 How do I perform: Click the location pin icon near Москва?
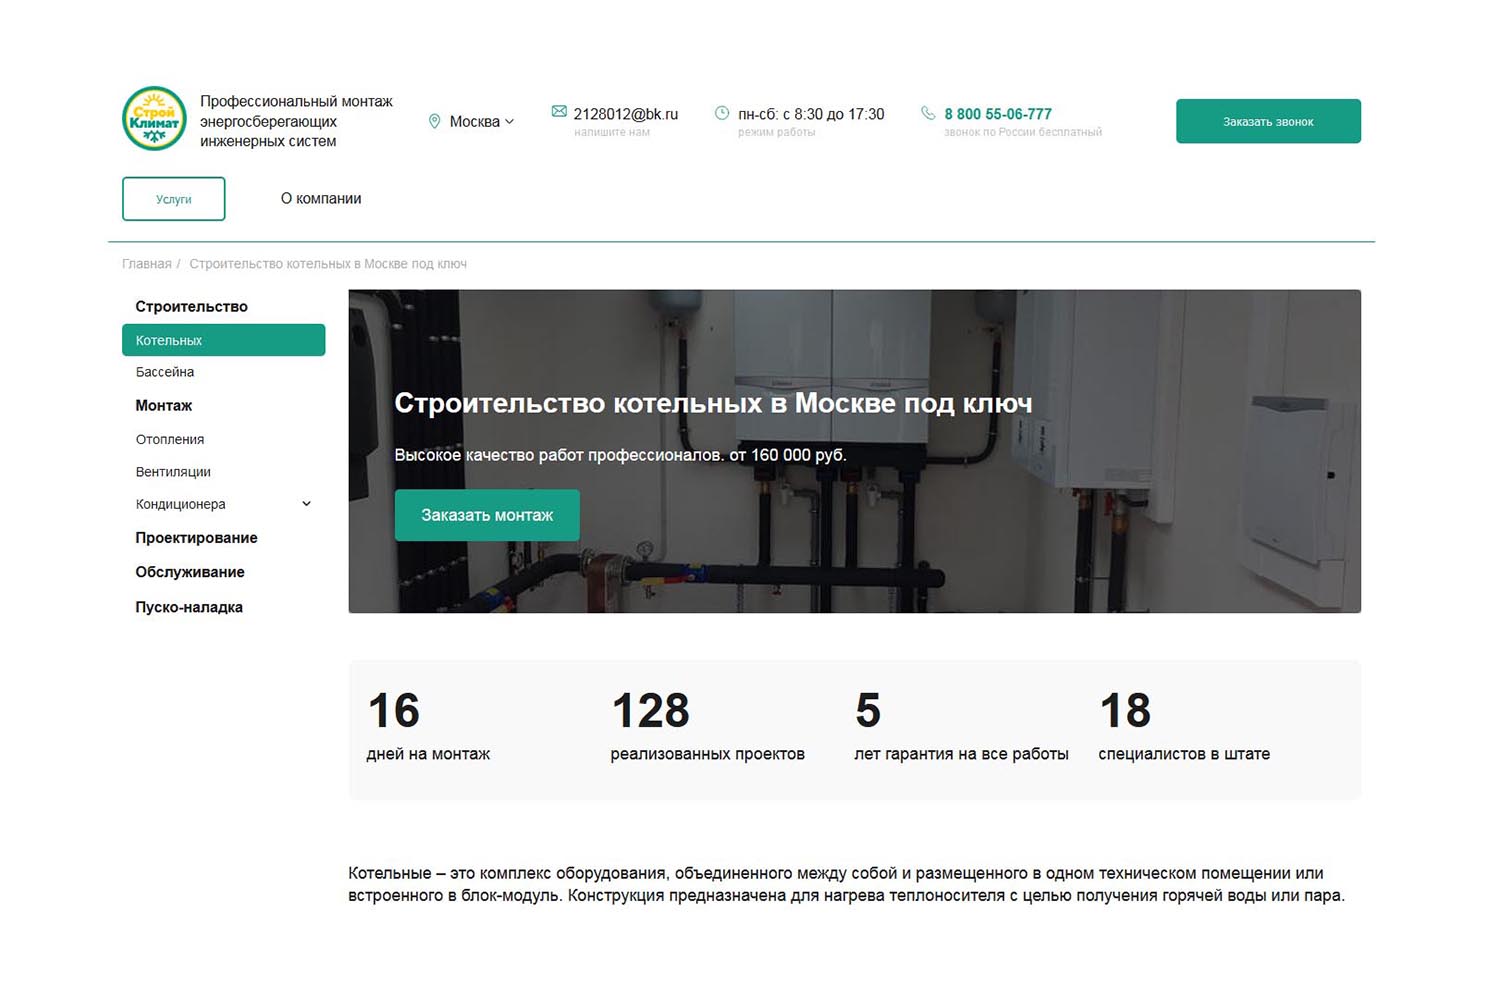[434, 121]
